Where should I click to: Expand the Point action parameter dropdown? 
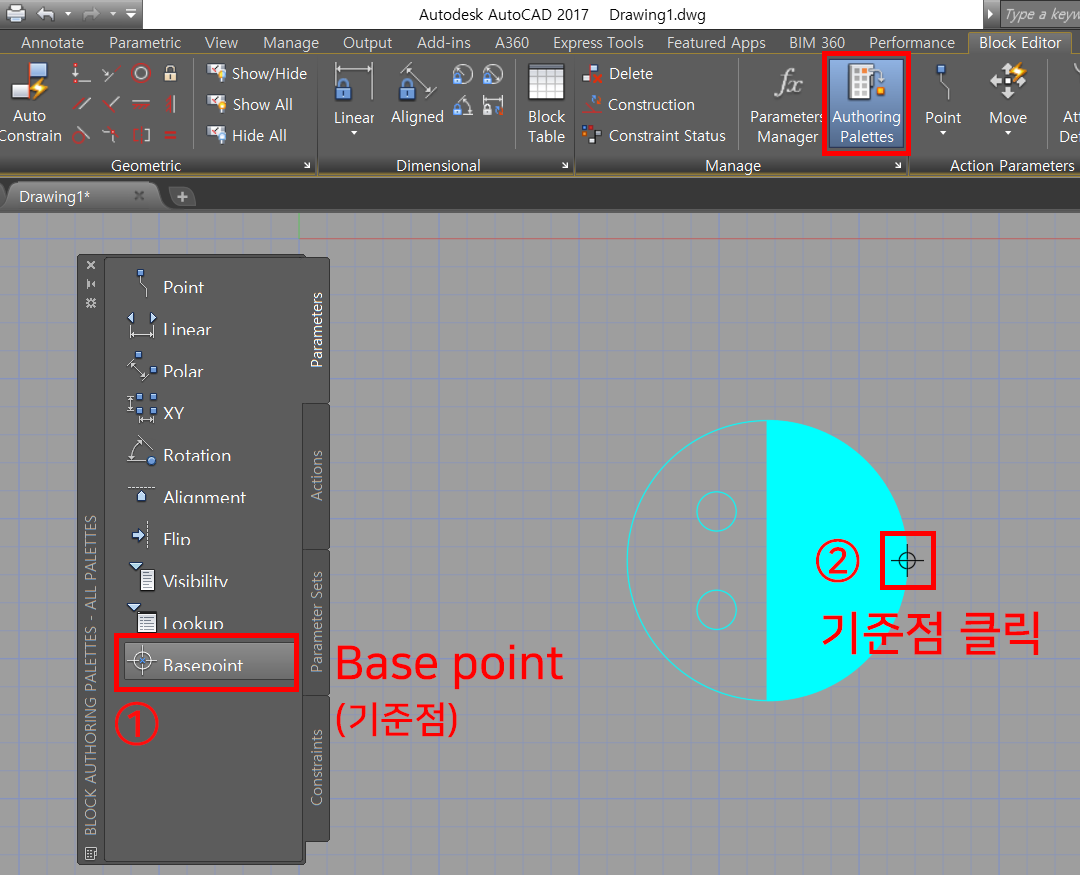click(x=943, y=134)
